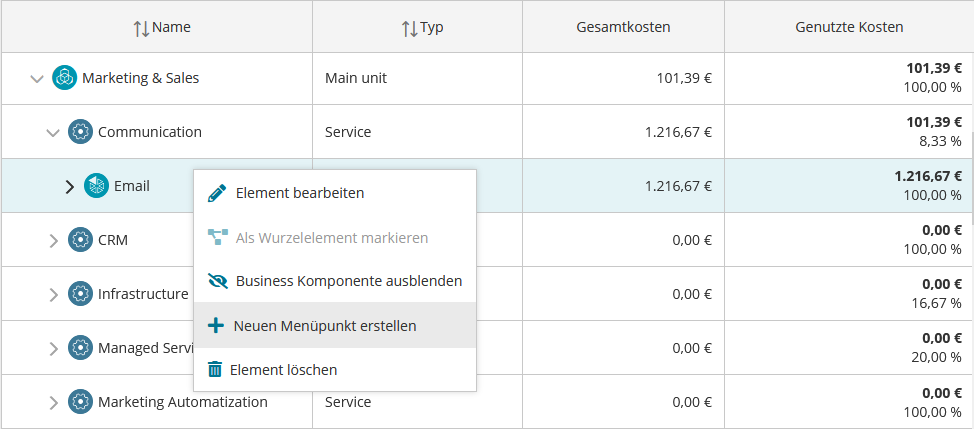Choose Element bearbeiten from context menu
The image size is (974, 429).
point(335,193)
